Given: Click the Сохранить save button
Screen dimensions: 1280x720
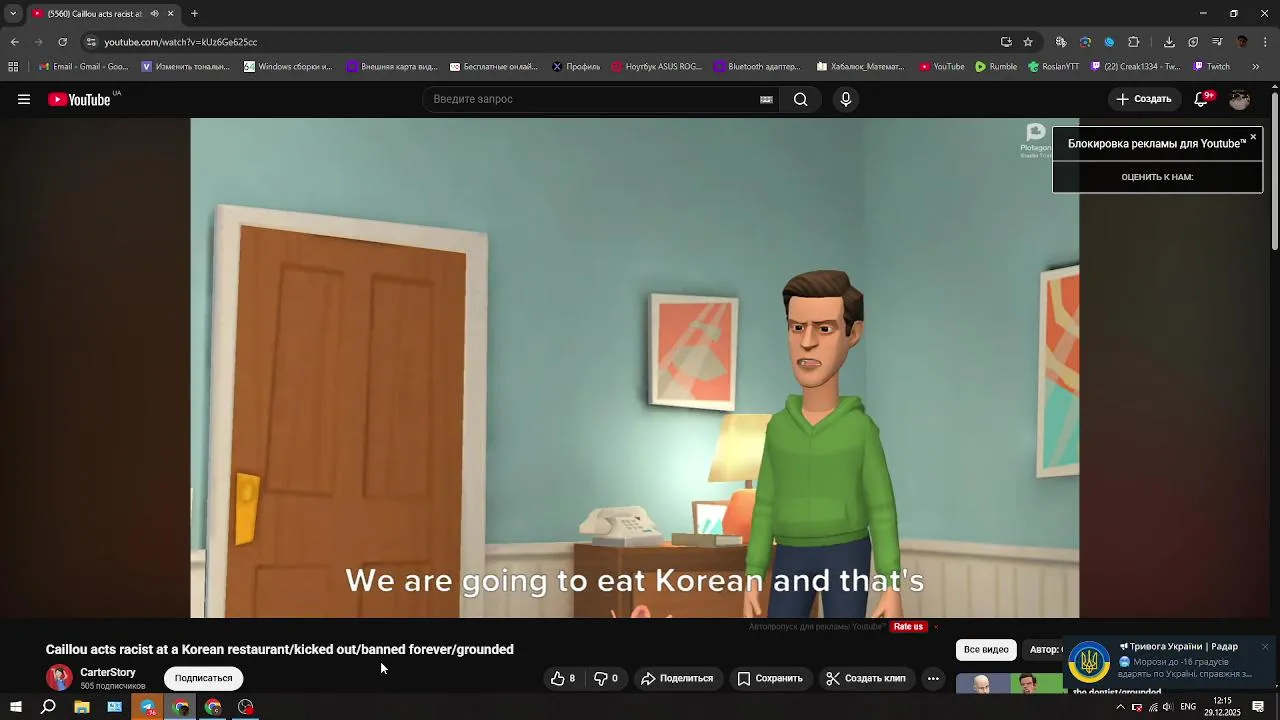Looking at the screenshot, I should pyautogui.click(x=770, y=678).
